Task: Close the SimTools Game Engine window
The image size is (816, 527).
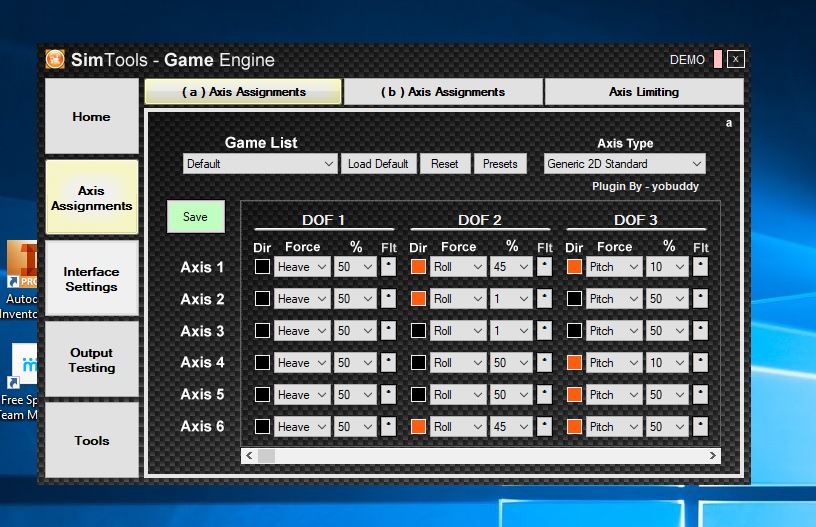Action: coord(735,59)
